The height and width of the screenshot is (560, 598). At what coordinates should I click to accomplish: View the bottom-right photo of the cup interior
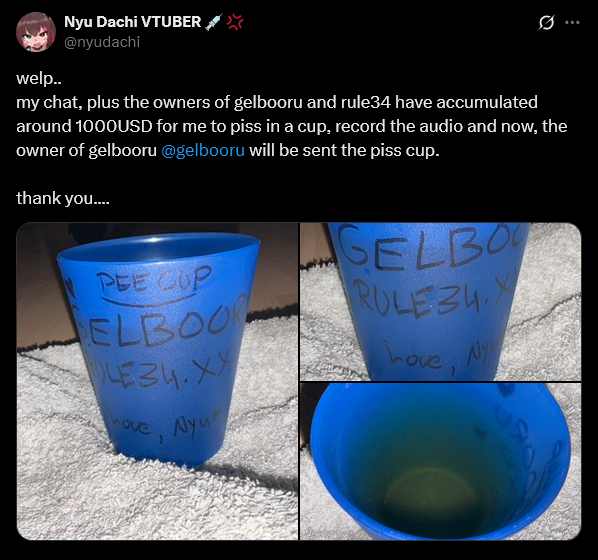(x=440, y=461)
